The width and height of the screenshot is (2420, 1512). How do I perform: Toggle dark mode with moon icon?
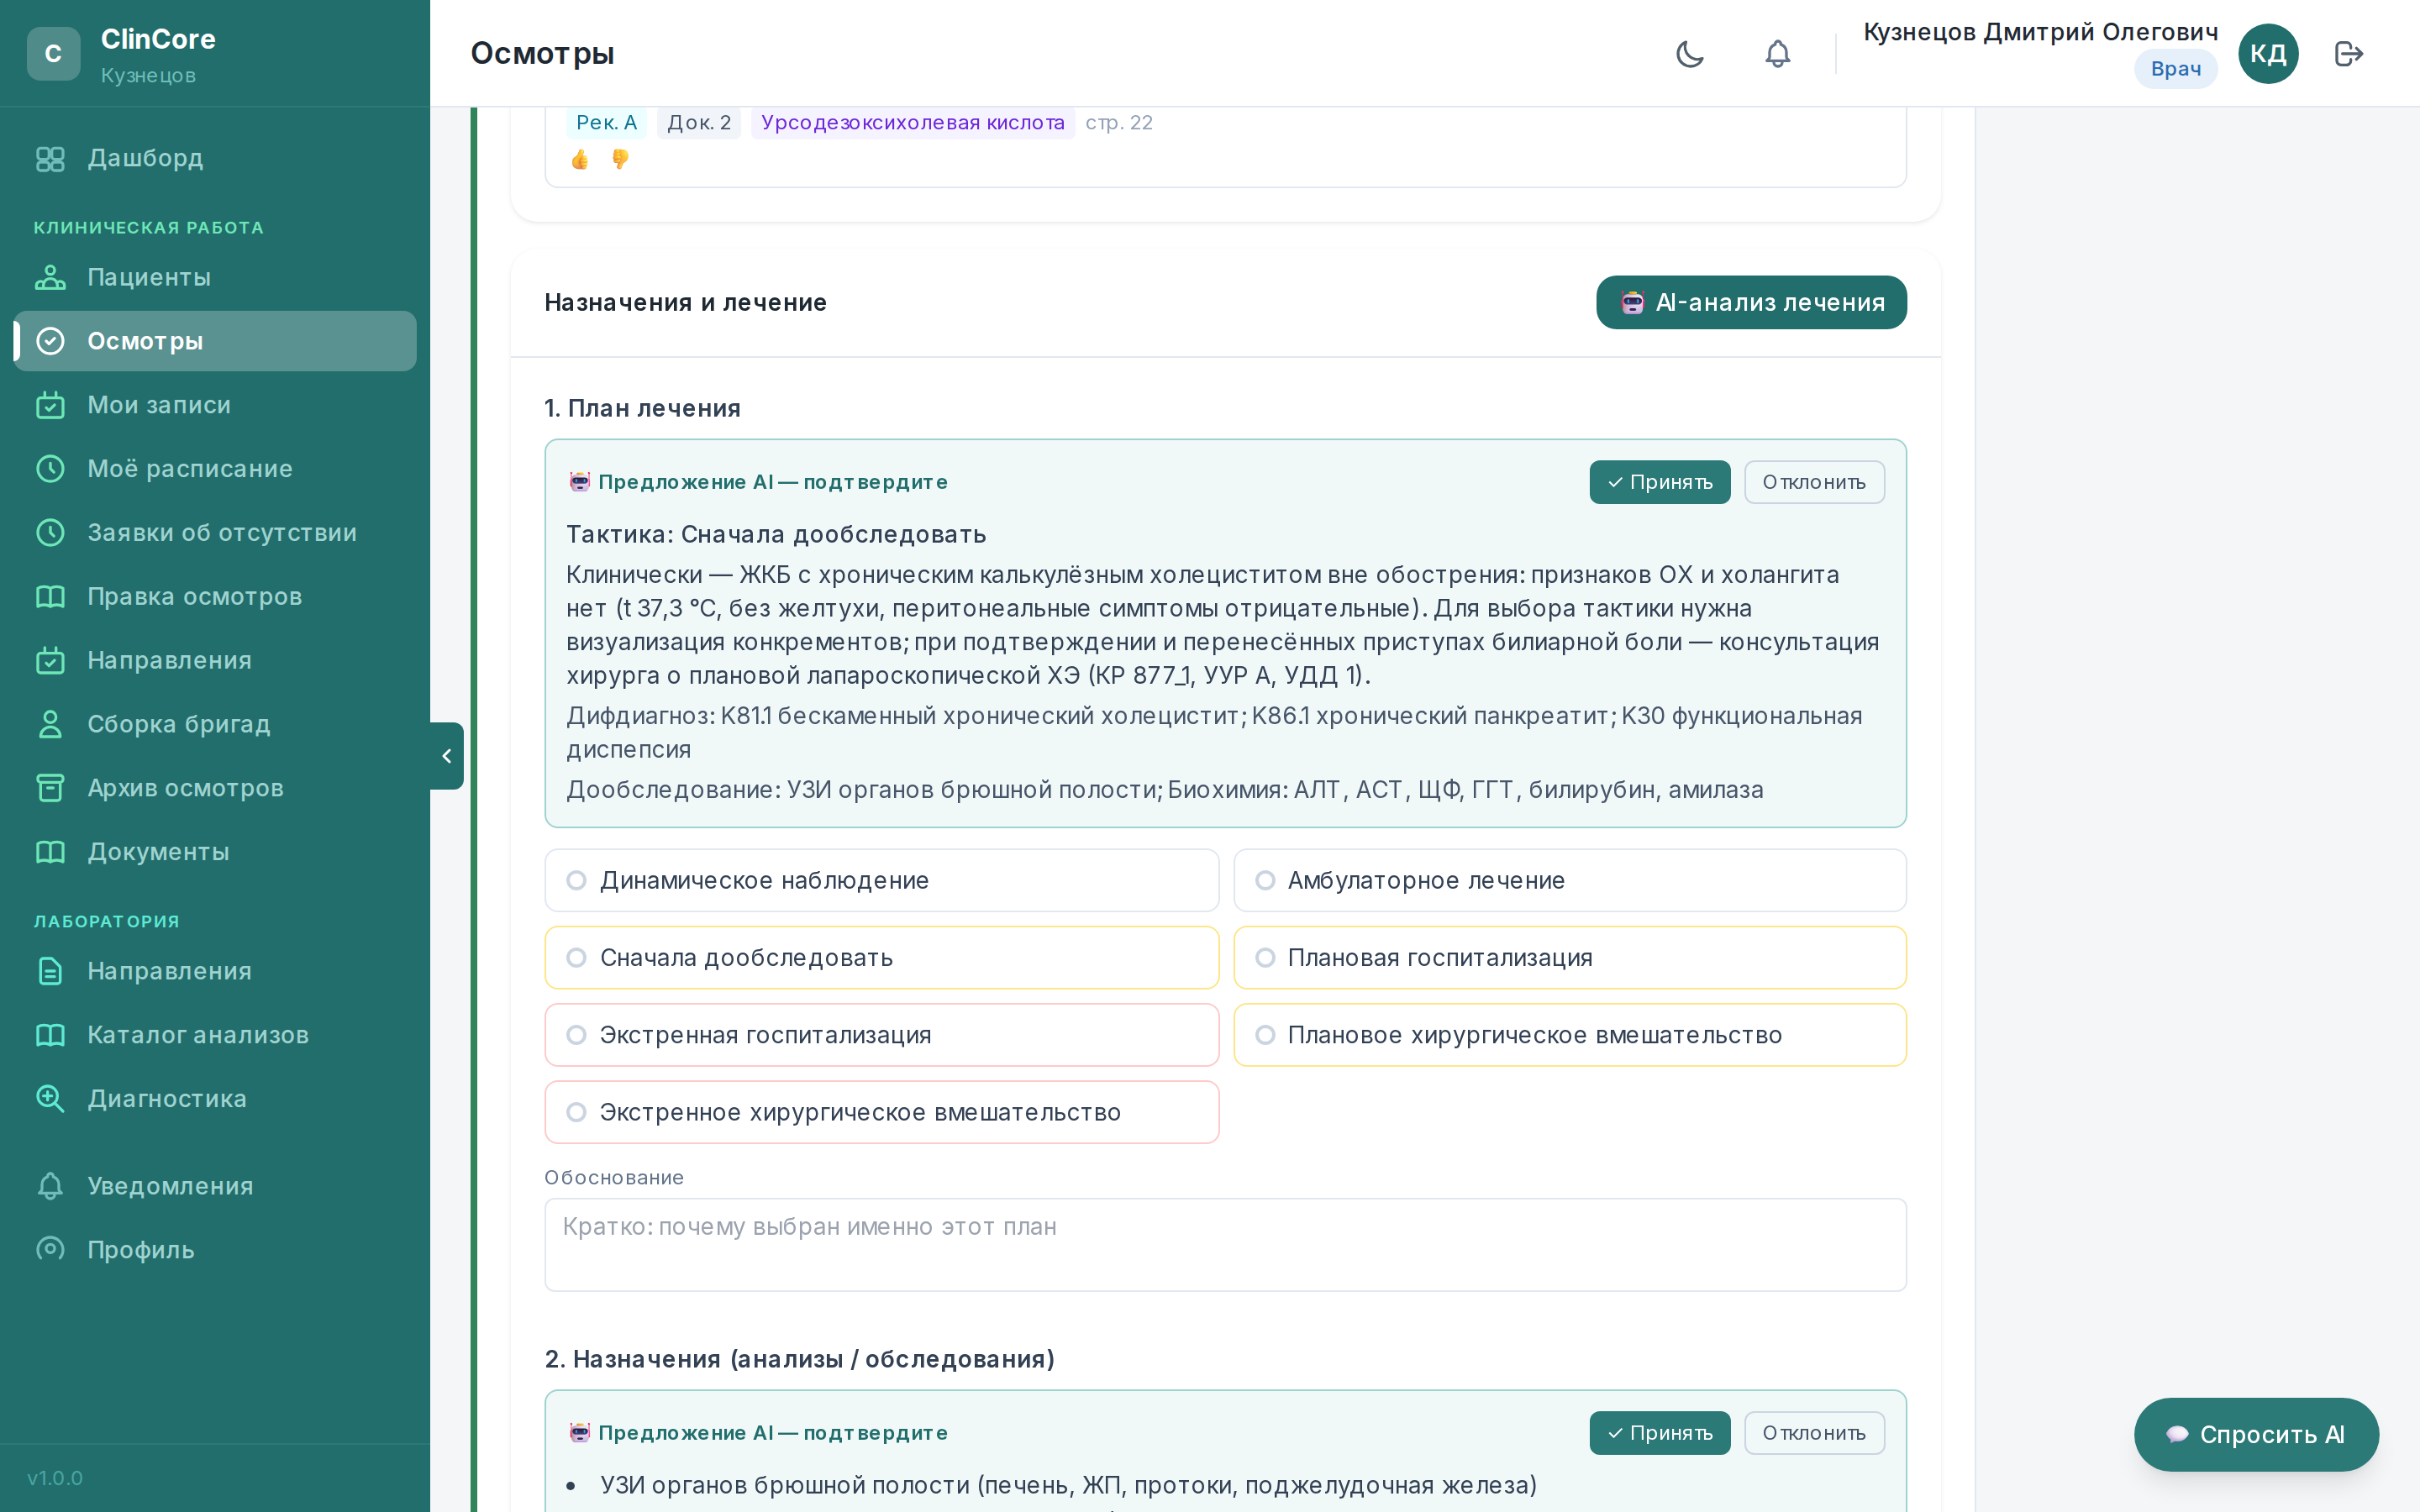[x=1690, y=54]
